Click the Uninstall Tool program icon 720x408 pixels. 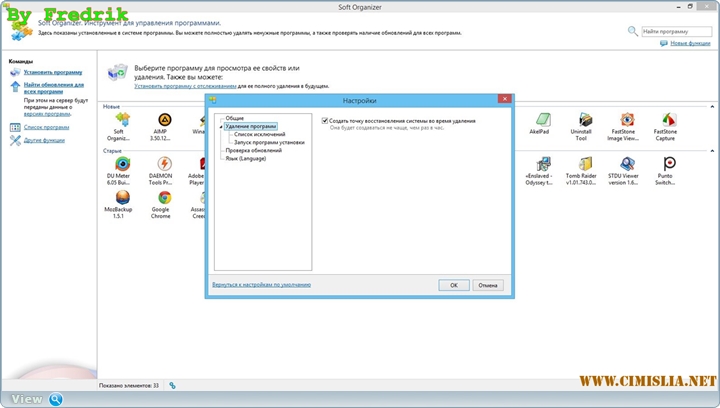pyautogui.click(x=580, y=122)
